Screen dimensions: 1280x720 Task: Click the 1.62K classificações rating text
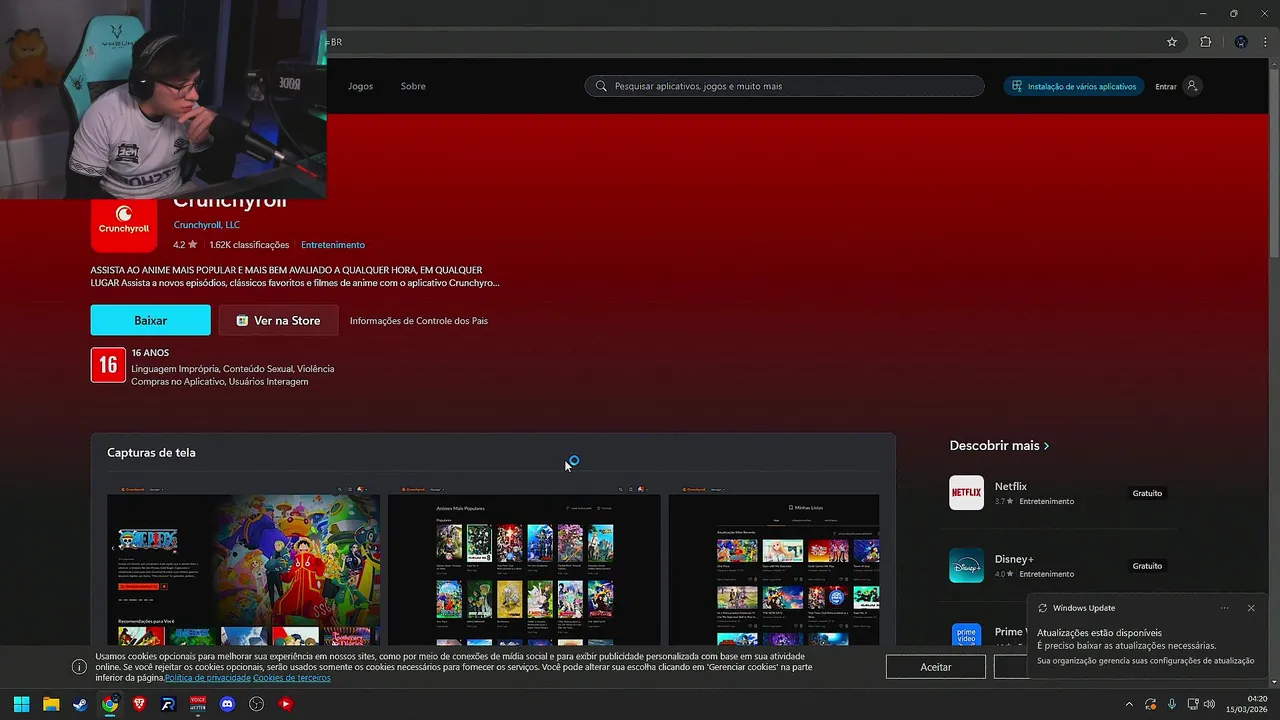point(249,245)
